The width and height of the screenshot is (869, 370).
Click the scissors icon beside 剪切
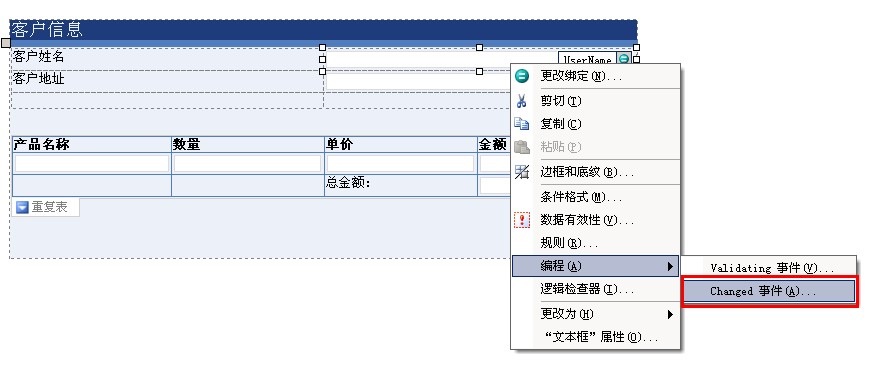522,101
